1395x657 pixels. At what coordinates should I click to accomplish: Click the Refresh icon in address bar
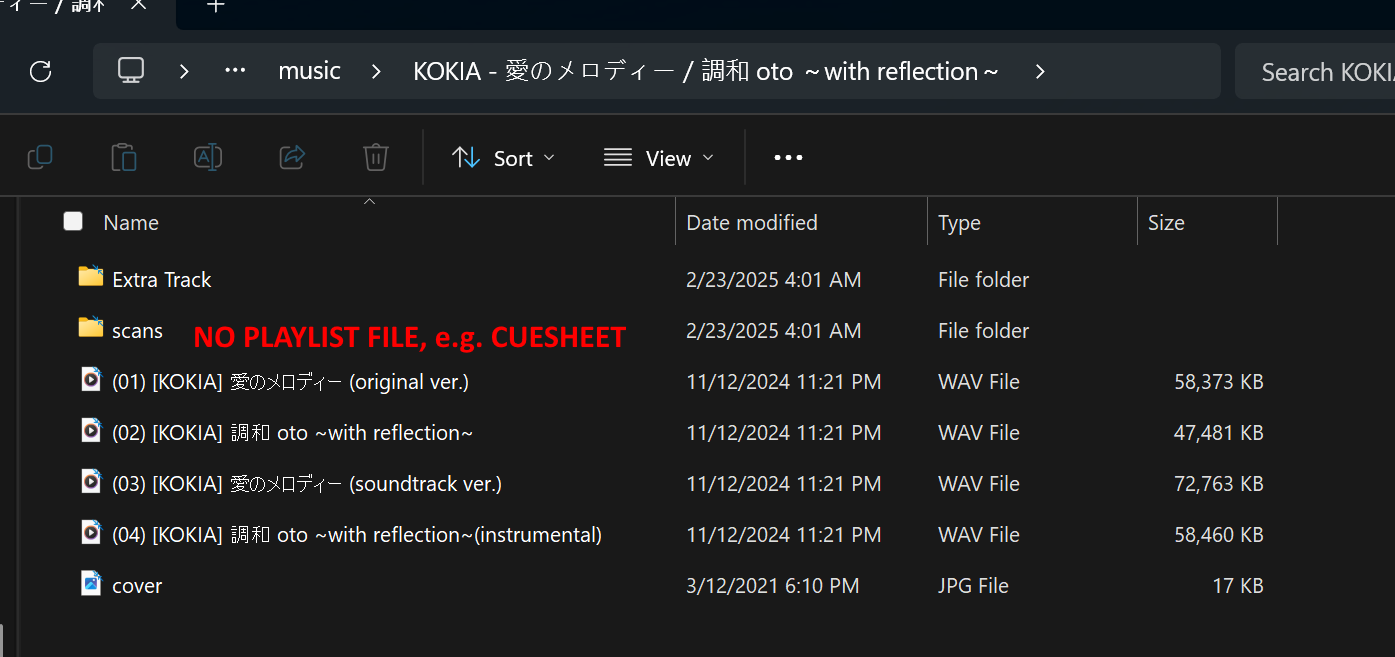pos(40,72)
